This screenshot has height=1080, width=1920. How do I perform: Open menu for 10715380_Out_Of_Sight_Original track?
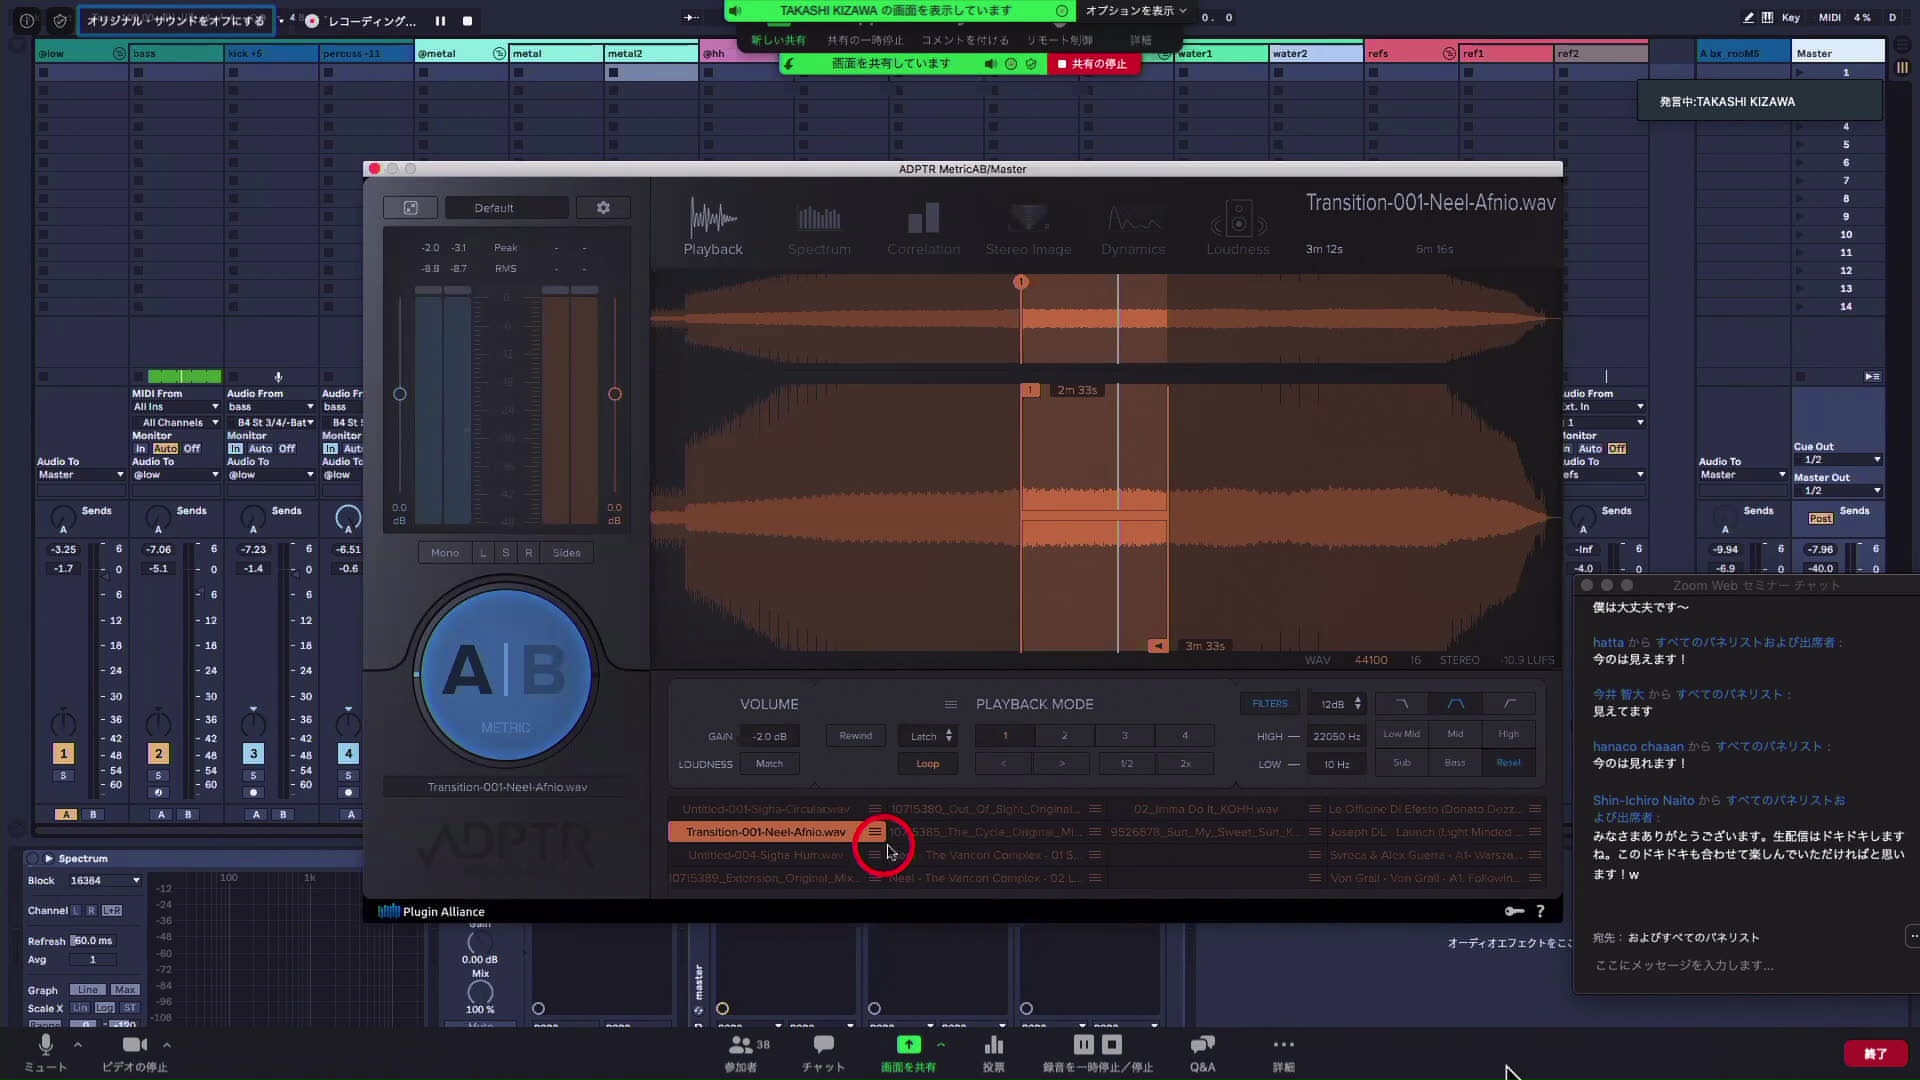click(x=1095, y=809)
